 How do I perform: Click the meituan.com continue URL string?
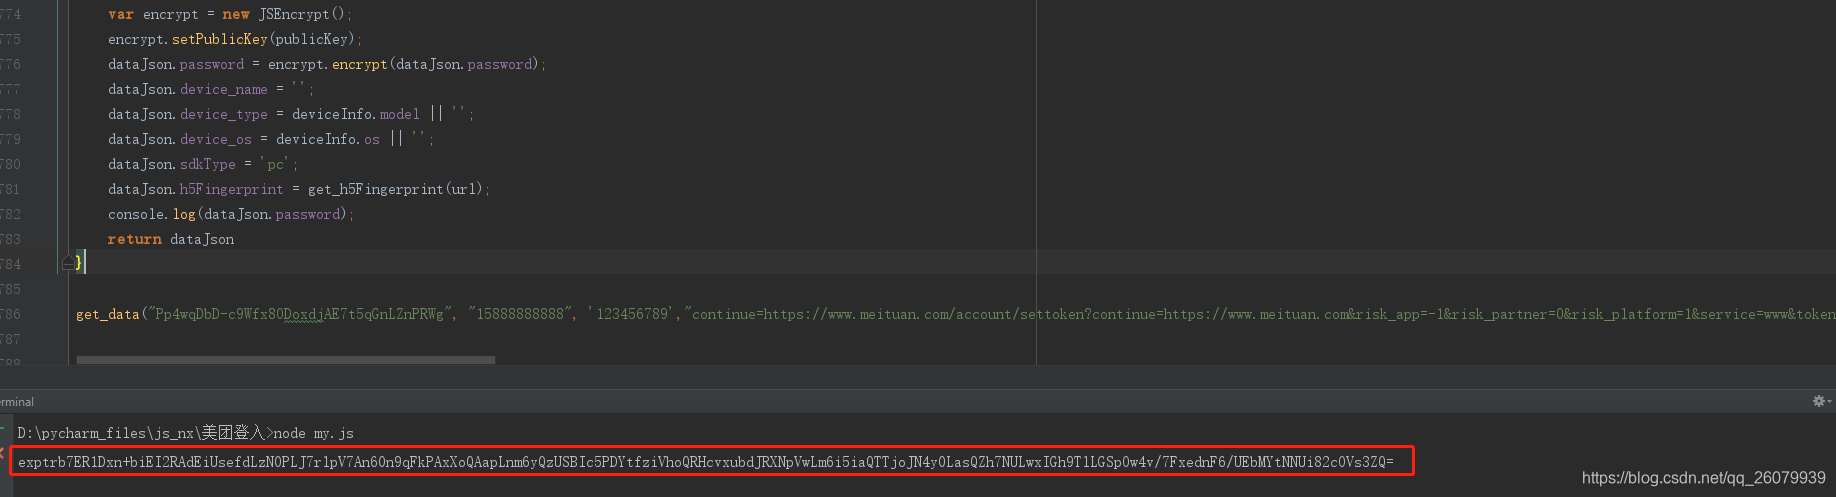tap(1260, 314)
